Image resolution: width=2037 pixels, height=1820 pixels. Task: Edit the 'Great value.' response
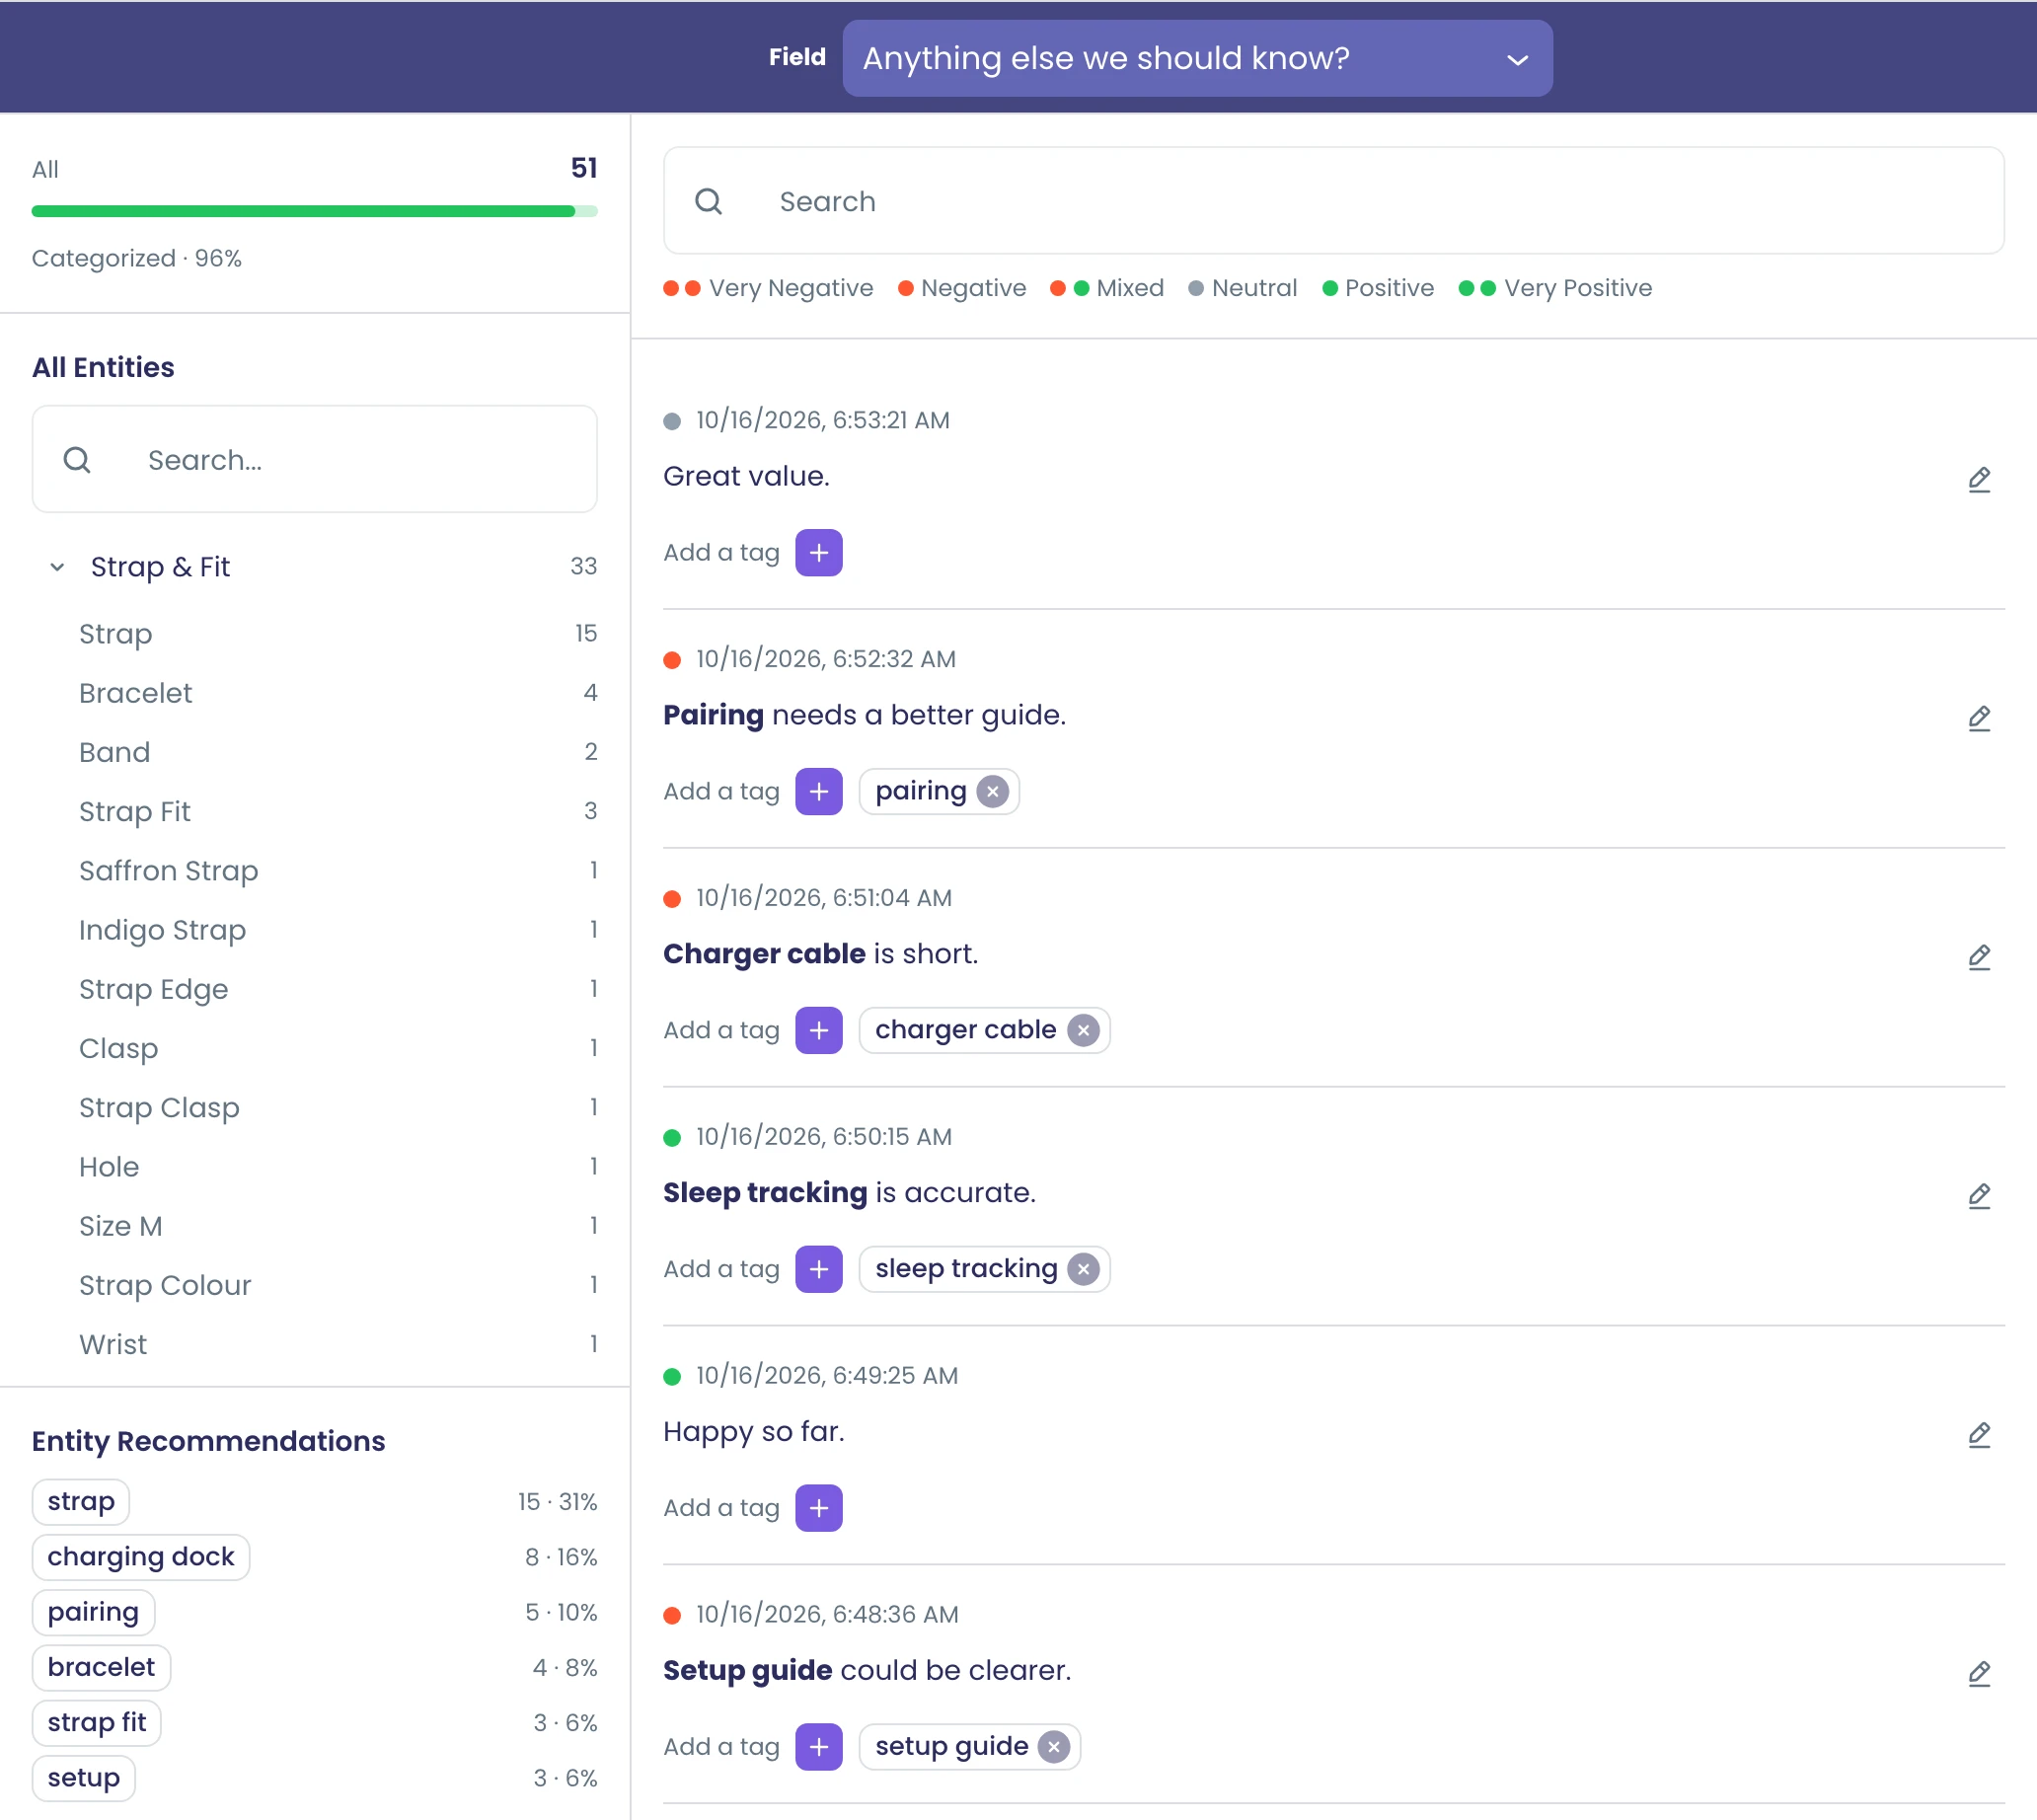[1978, 479]
